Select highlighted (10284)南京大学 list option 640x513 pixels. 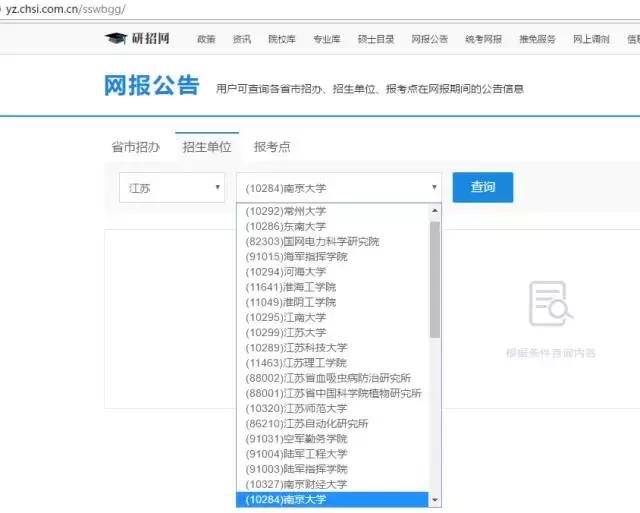[333, 499]
